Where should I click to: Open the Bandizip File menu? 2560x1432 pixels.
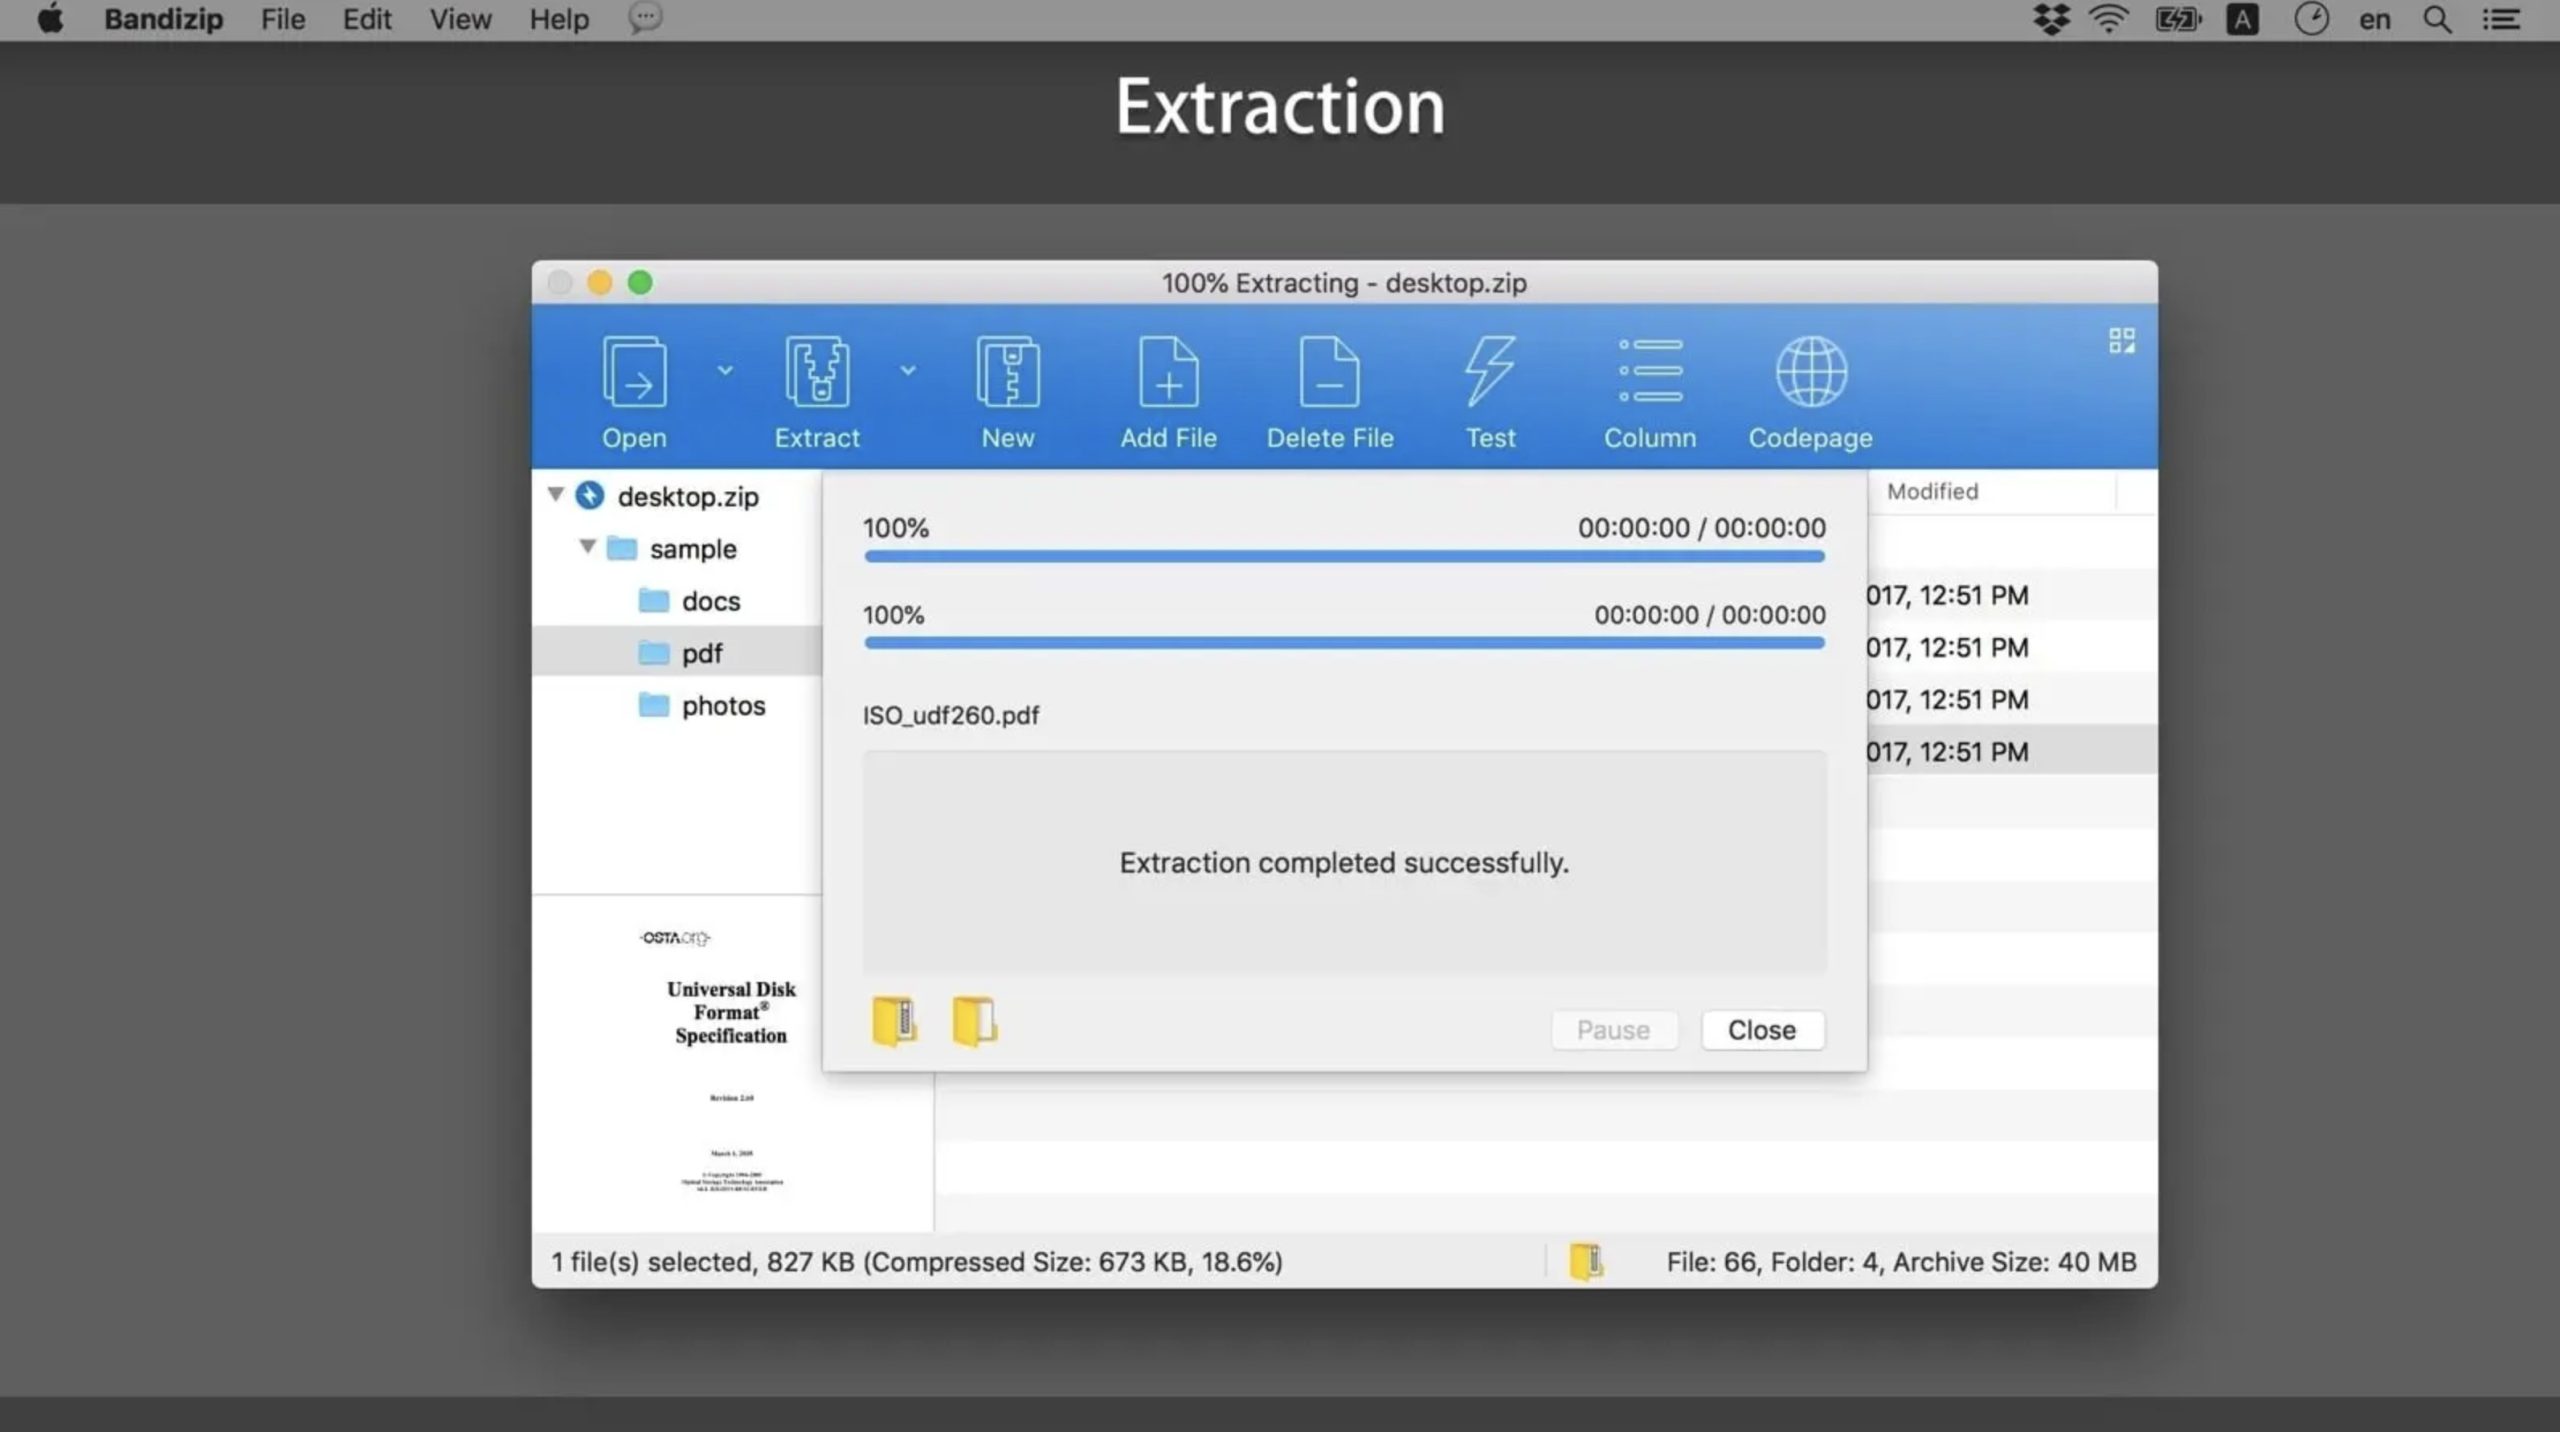tap(283, 19)
